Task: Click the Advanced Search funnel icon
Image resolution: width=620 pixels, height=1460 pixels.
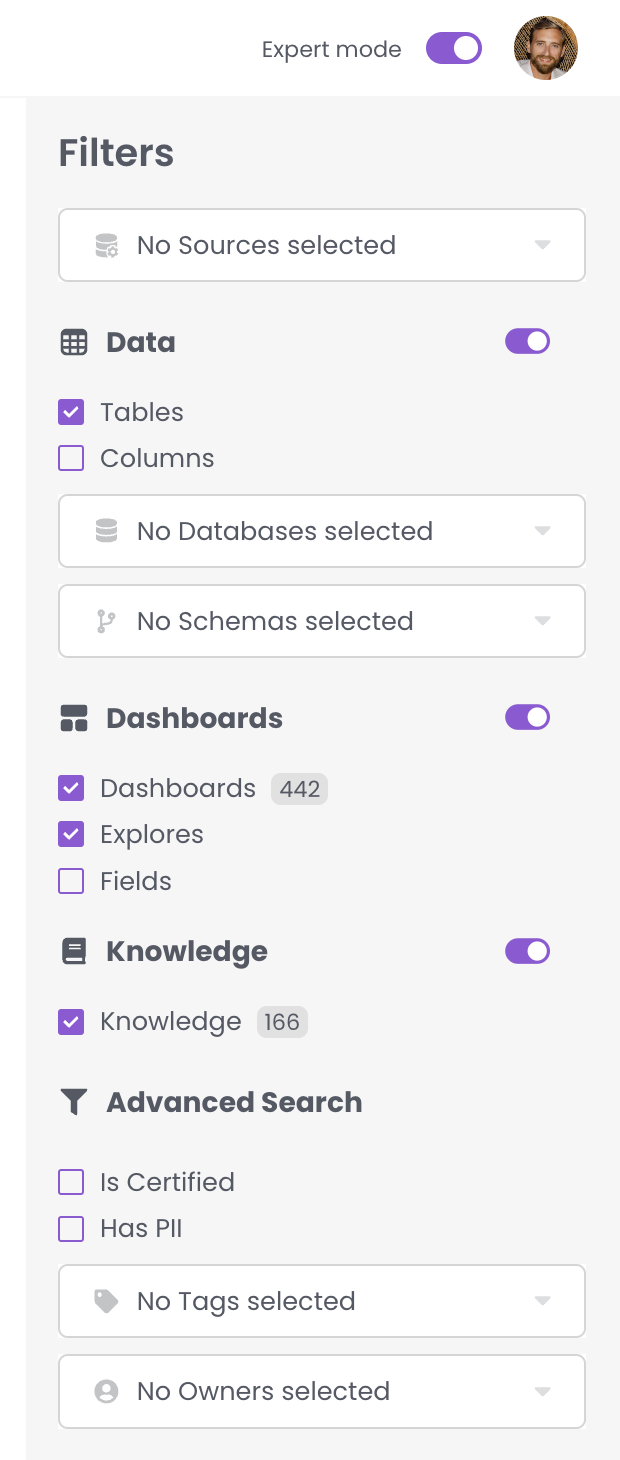Action: (x=74, y=1102)
